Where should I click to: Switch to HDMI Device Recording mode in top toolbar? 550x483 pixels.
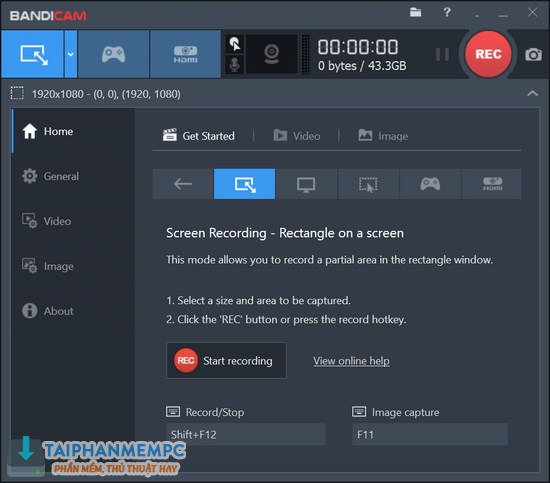pos(185,54)
